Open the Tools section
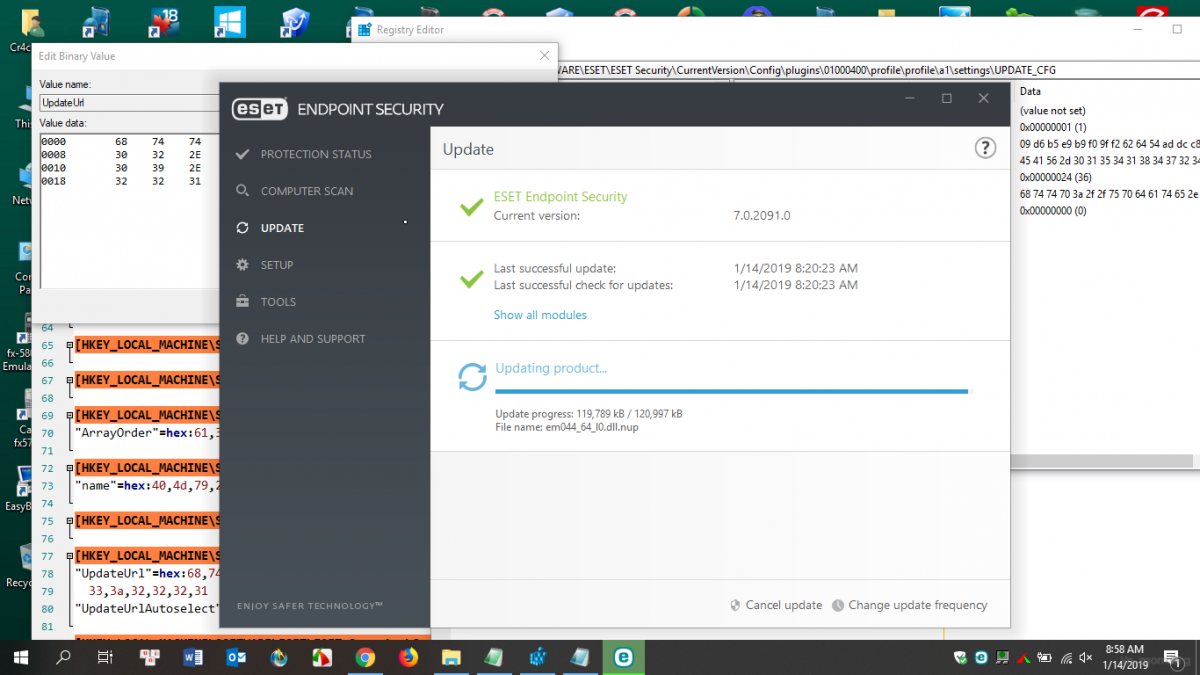The width and height of the screenshot is (1200, 675). [x=278, y=302]
